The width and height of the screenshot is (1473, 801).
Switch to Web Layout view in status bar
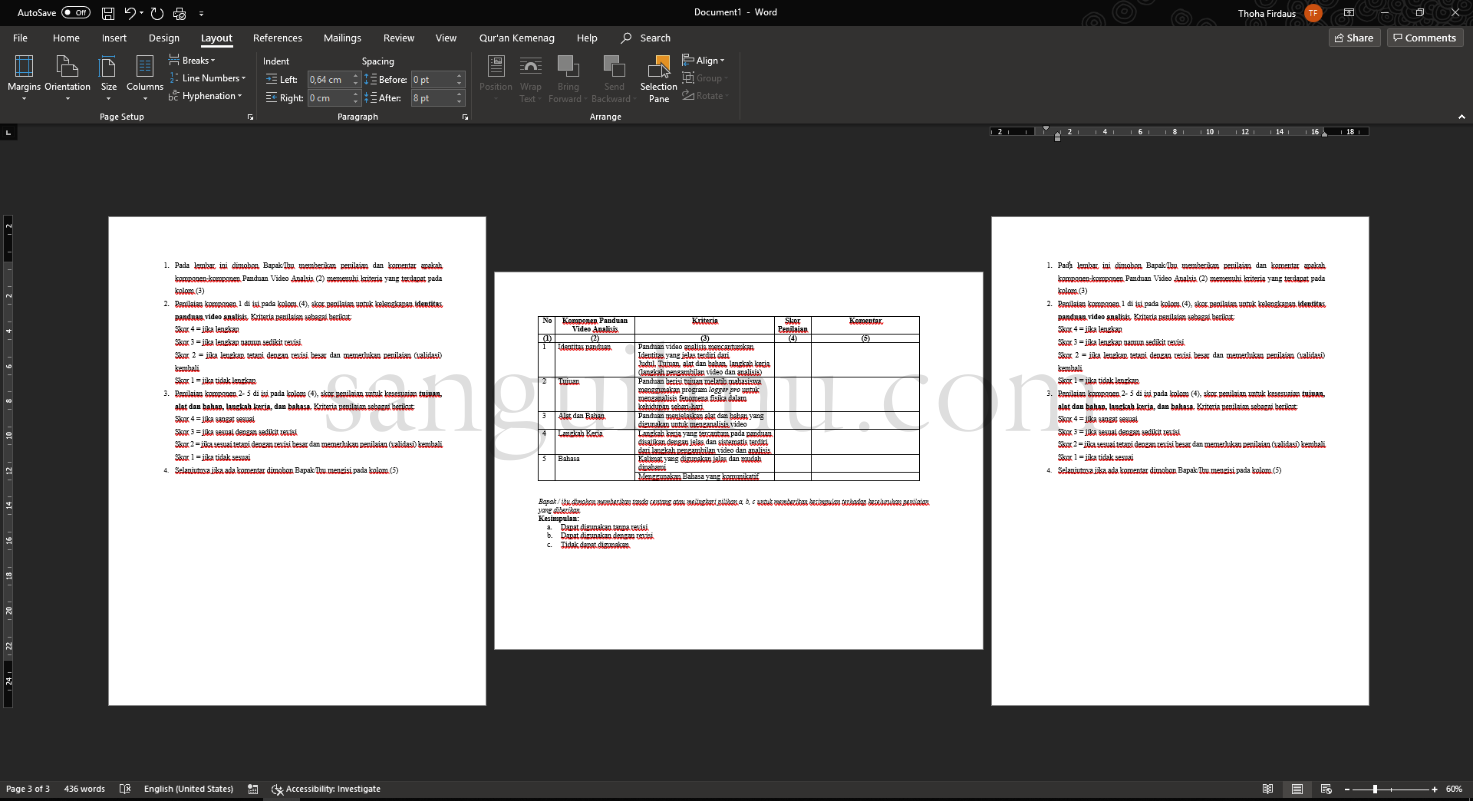coord(1326,789)
